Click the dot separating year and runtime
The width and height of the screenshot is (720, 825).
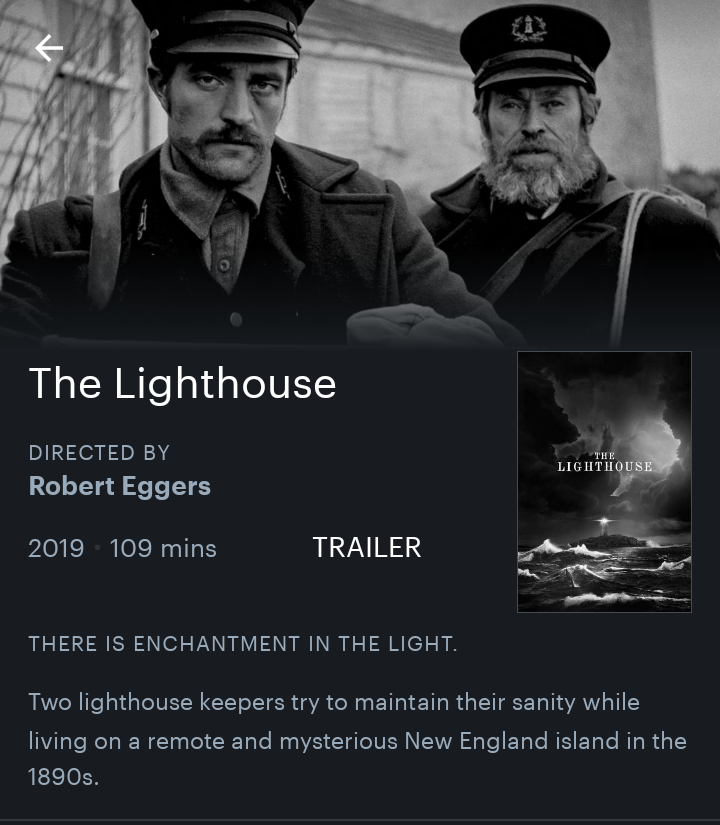click(97, 548)
